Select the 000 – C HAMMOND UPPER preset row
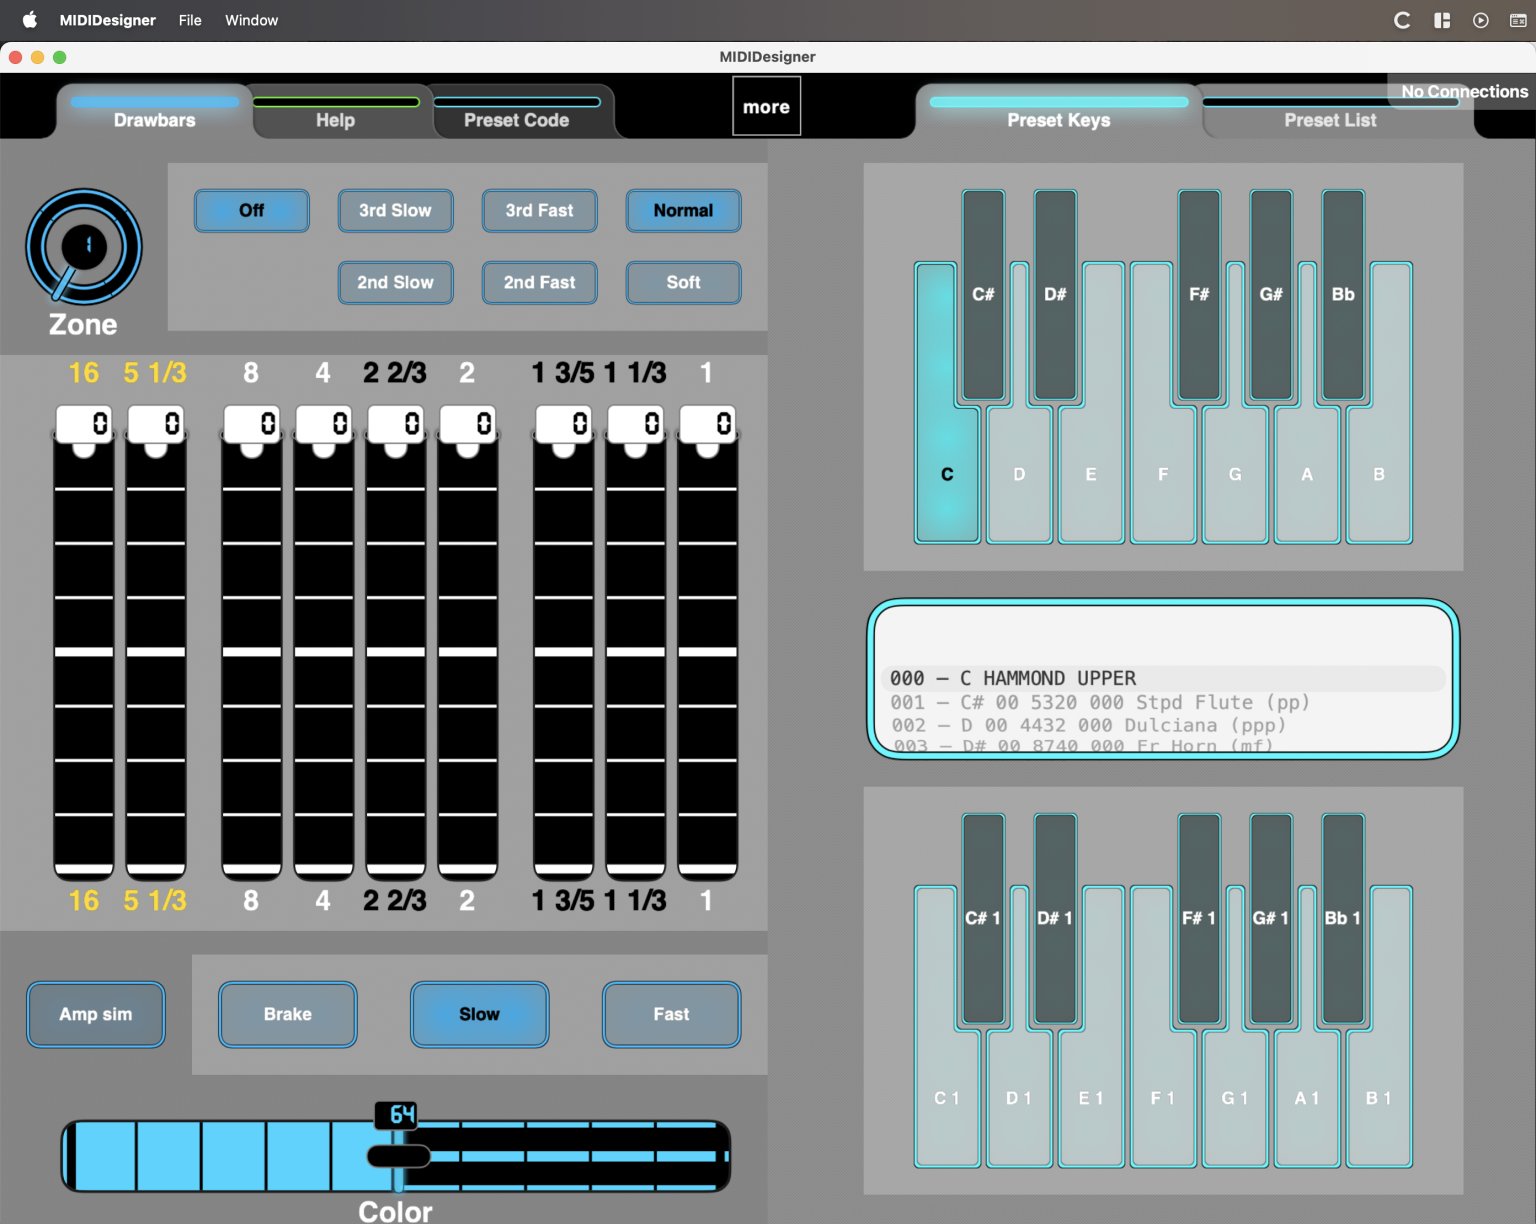Screen dimensions: 1536x1224 (1163, 678)
